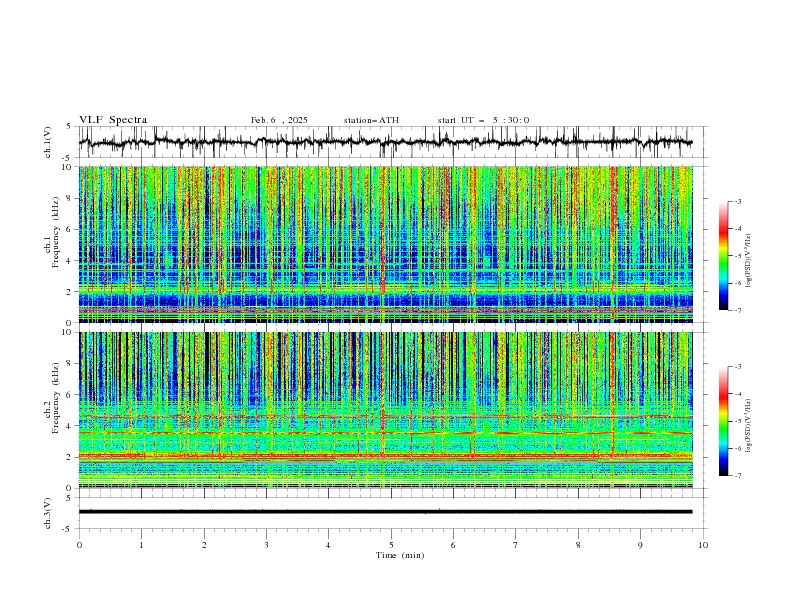
Task: Click the "ch.1(V)" waveform axis label
Action: [48, 142]
